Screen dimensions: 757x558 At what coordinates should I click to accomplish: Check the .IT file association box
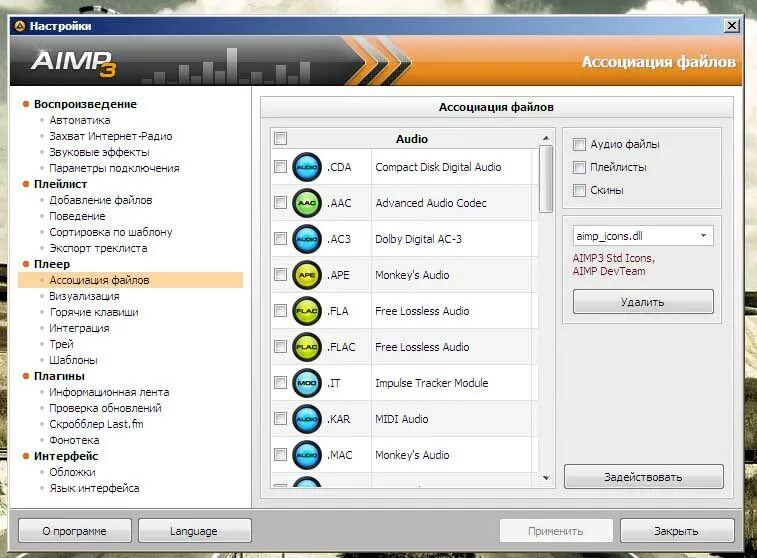pos(280,383)
